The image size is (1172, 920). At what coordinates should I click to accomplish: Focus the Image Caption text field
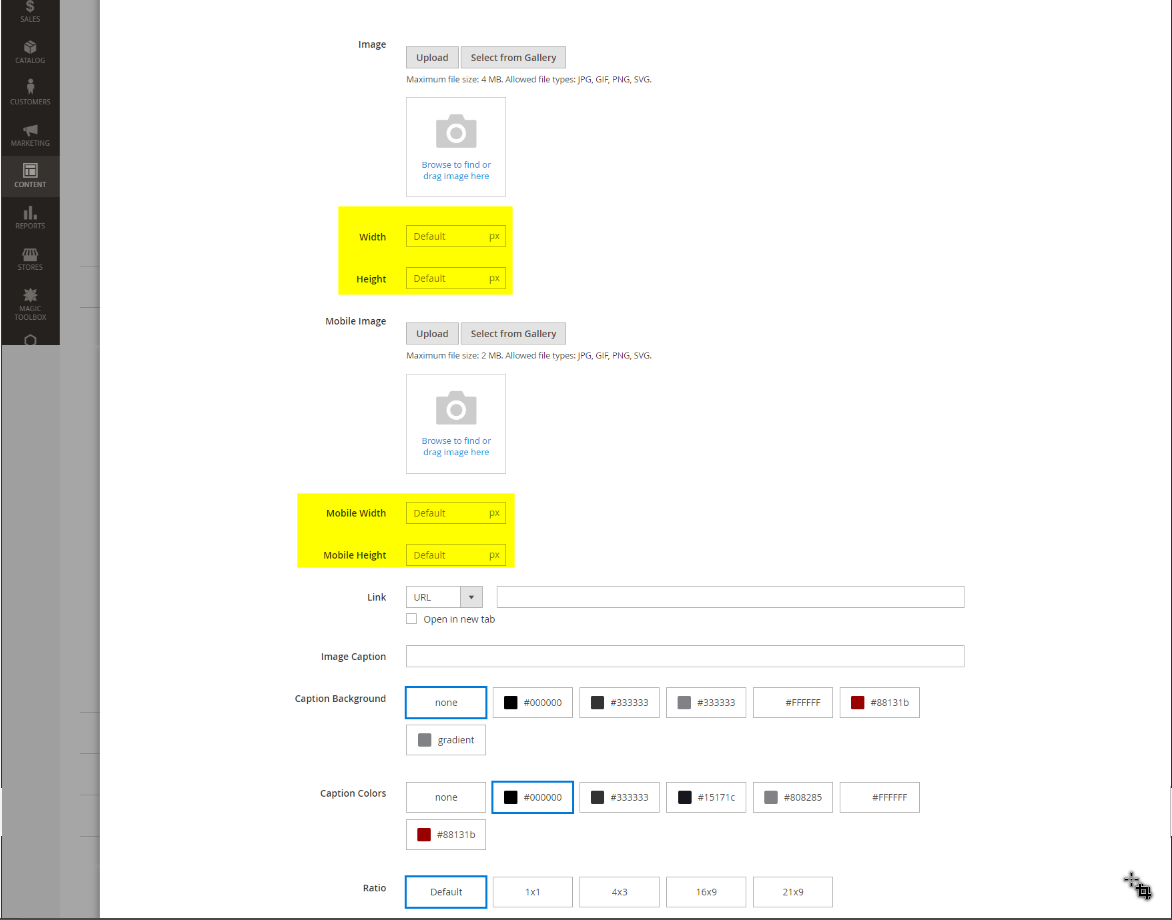pyautogui.click(x=685, y=656)
